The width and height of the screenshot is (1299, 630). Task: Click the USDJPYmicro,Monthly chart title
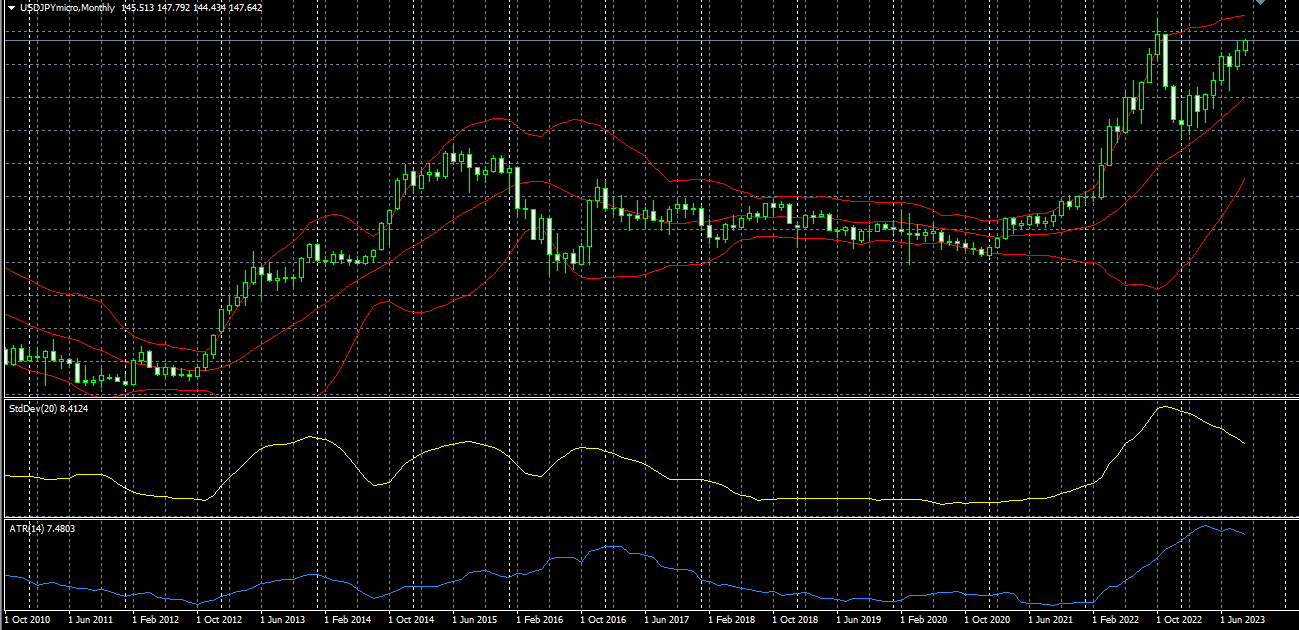66,7
